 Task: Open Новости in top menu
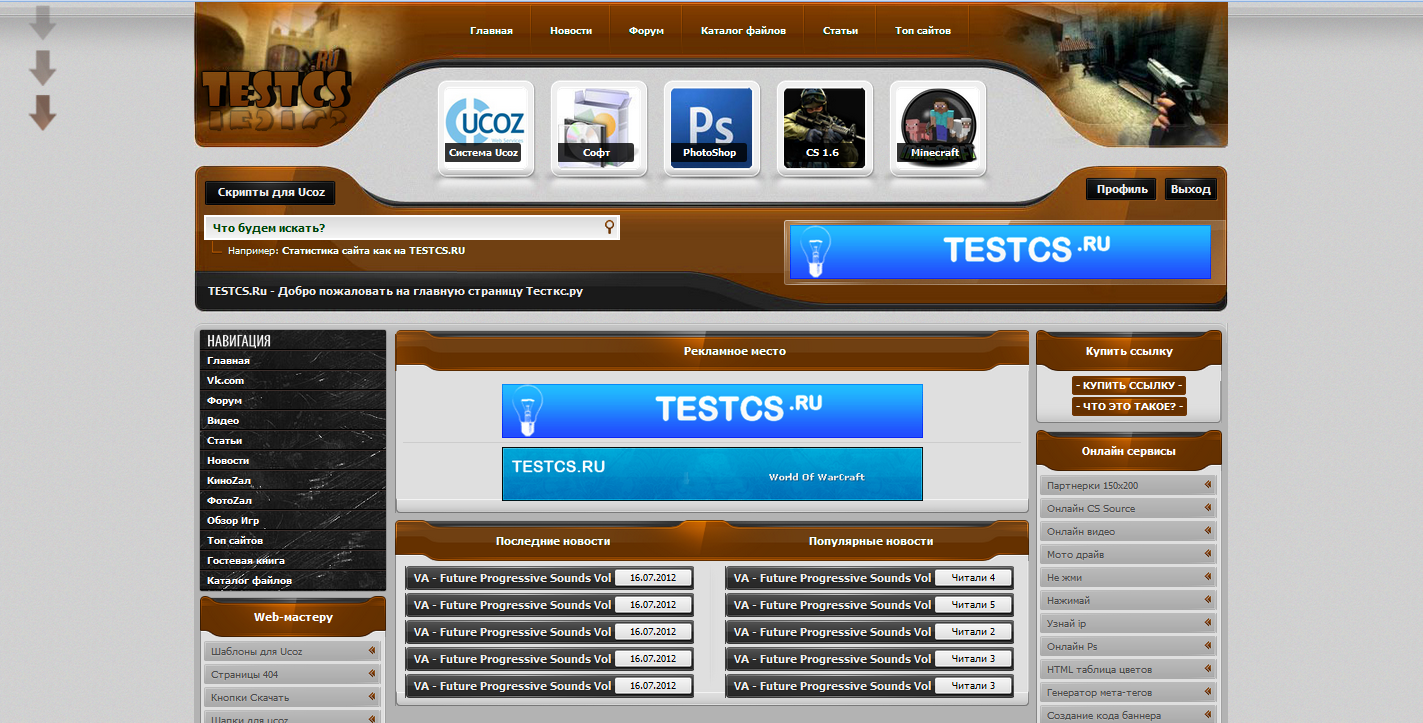click(x=571, y=31)
